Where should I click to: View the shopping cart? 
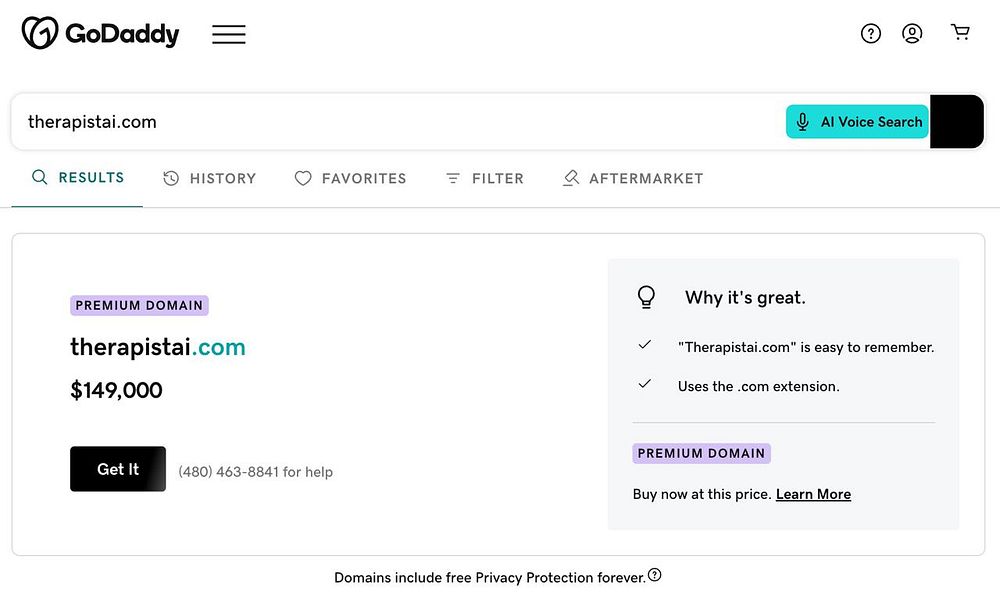pos(961,33)
